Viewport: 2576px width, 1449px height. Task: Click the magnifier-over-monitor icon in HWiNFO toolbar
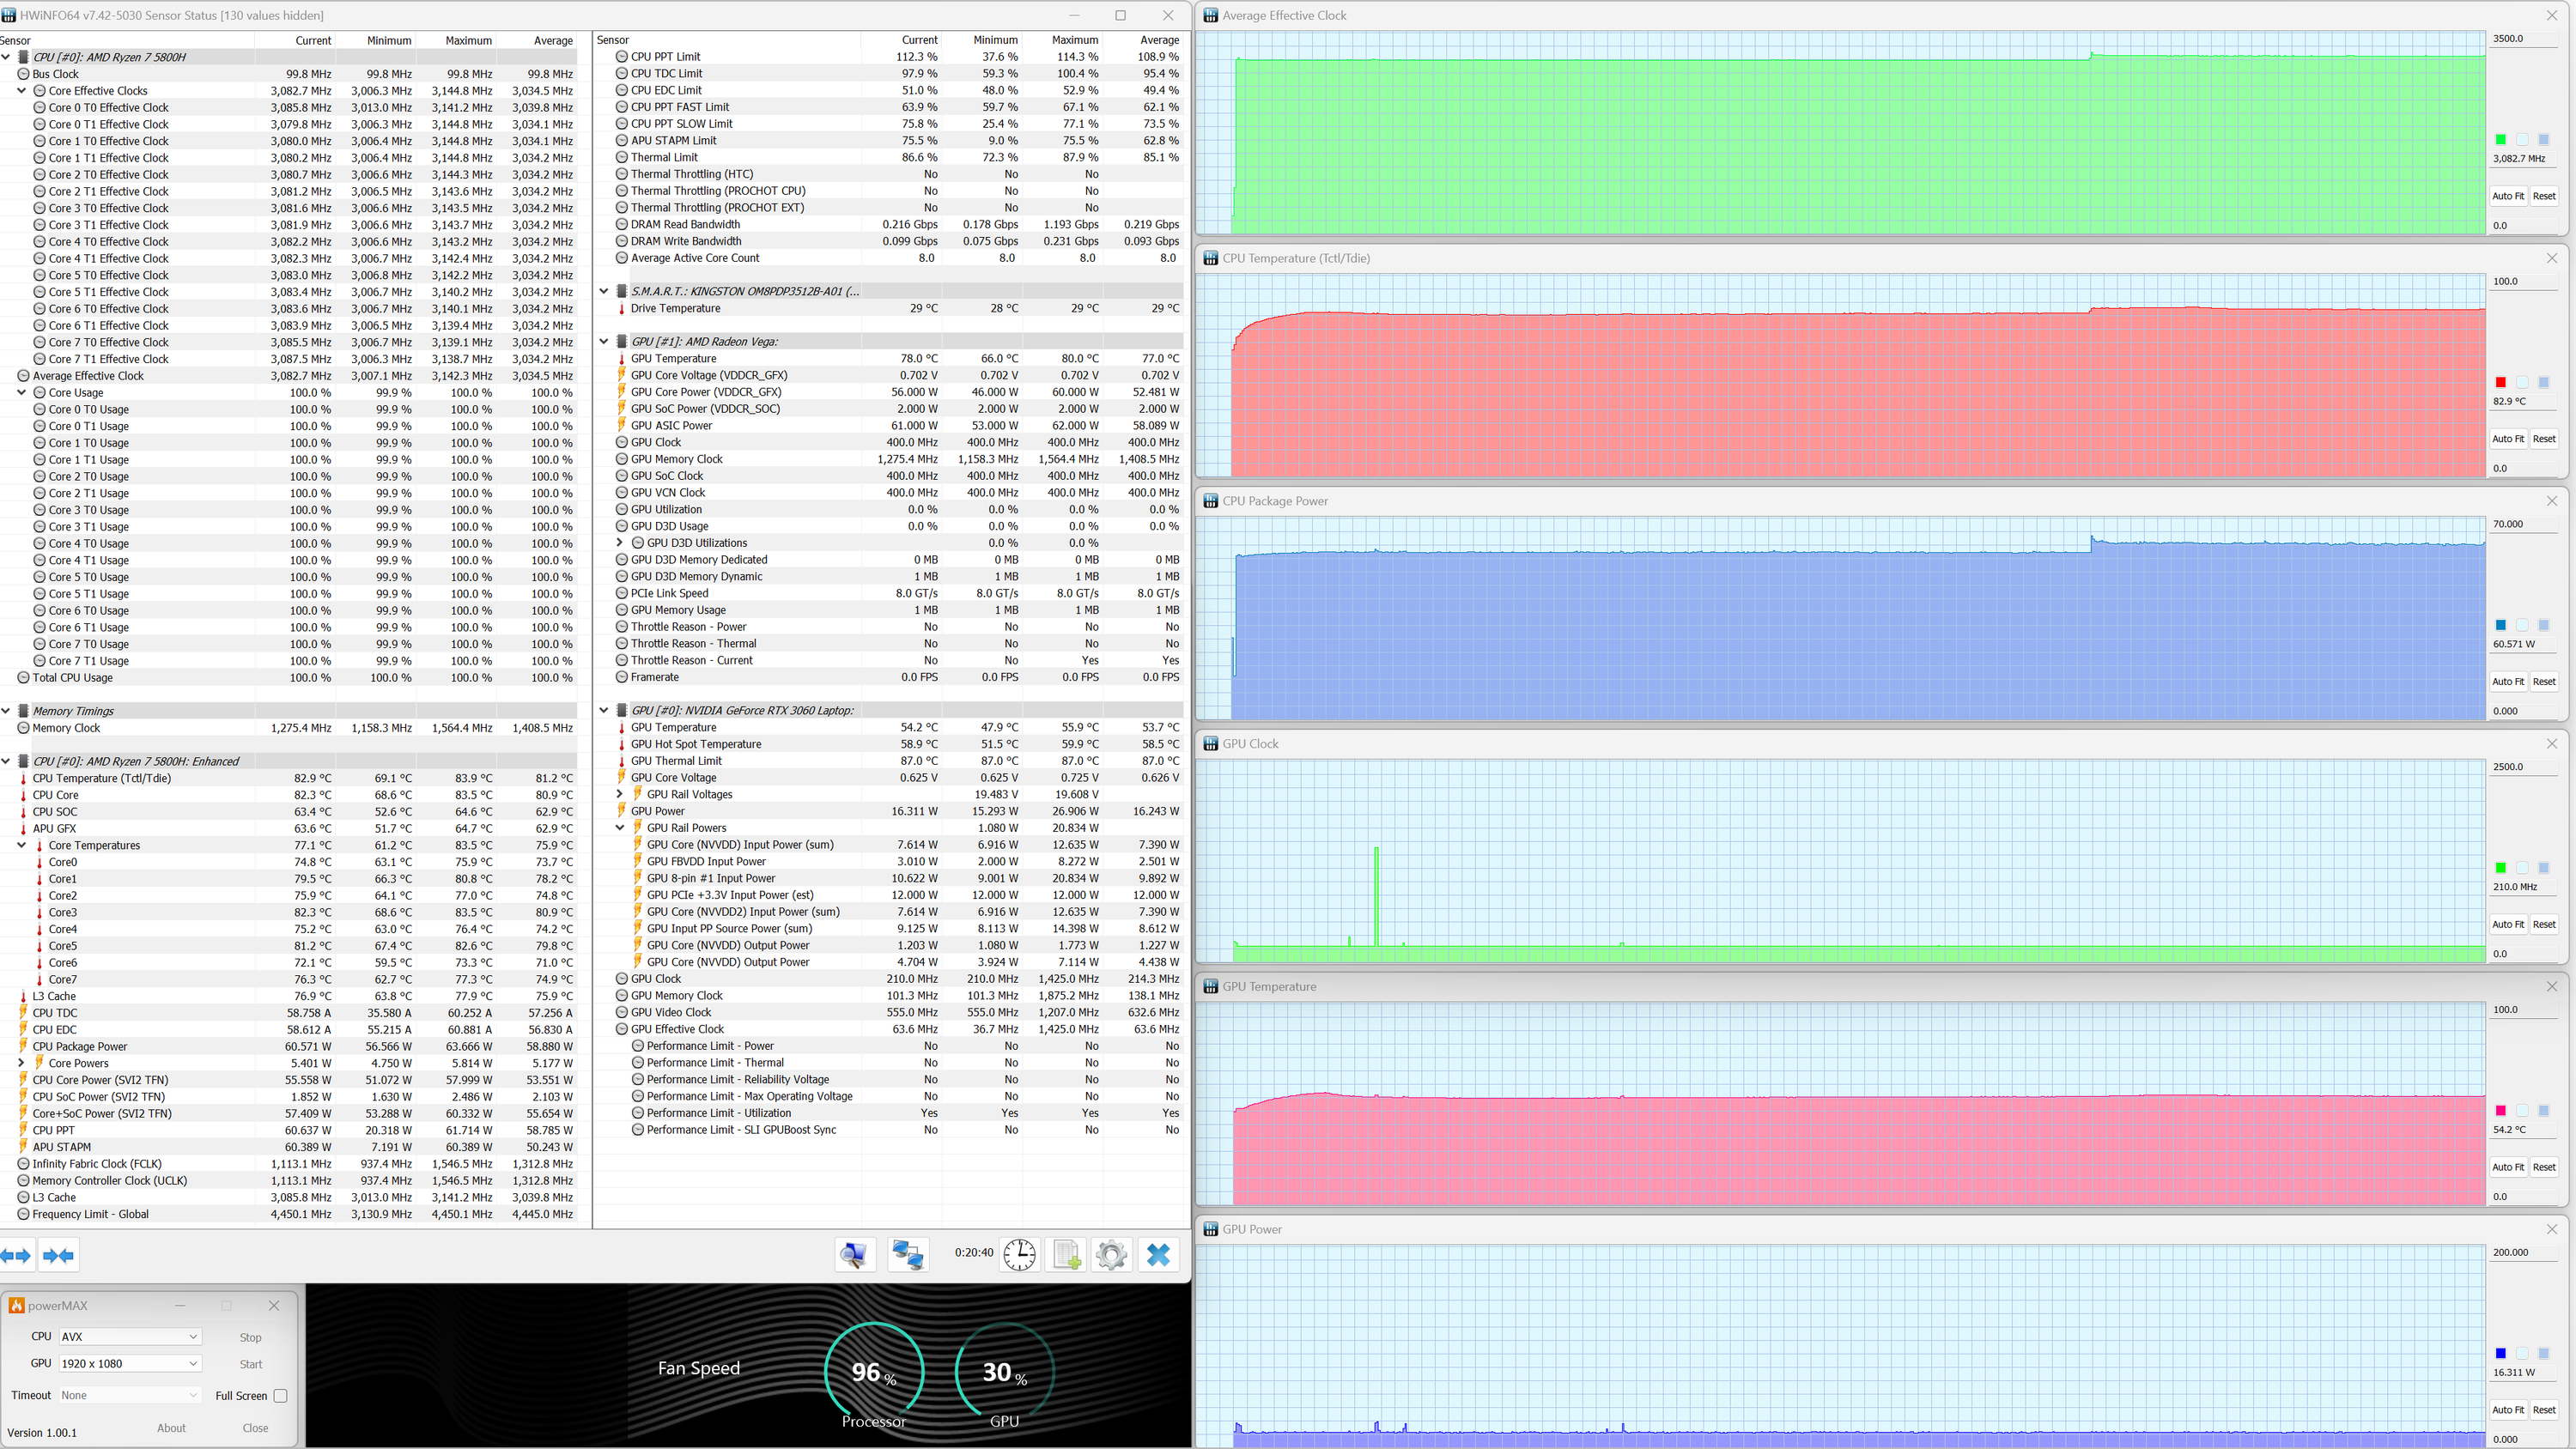(855, 1254)
